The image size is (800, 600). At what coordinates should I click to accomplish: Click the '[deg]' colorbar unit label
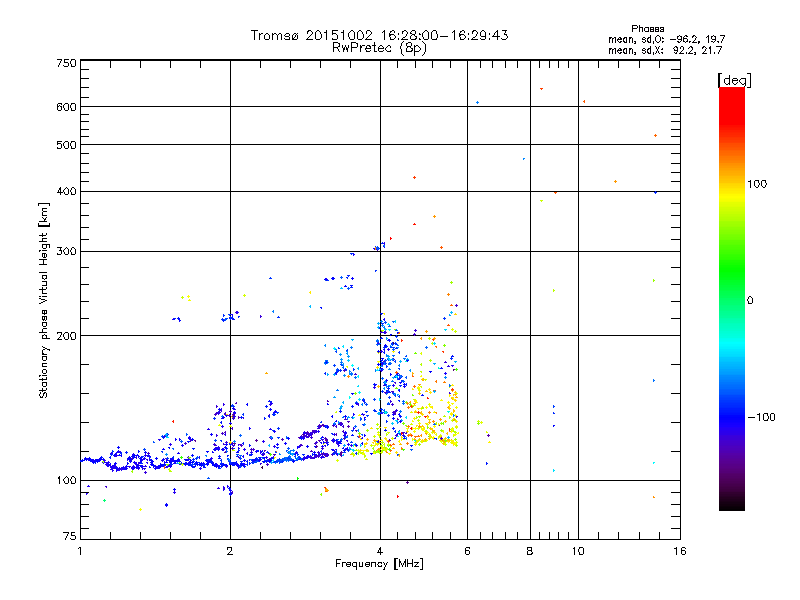[x=734, y=80]
